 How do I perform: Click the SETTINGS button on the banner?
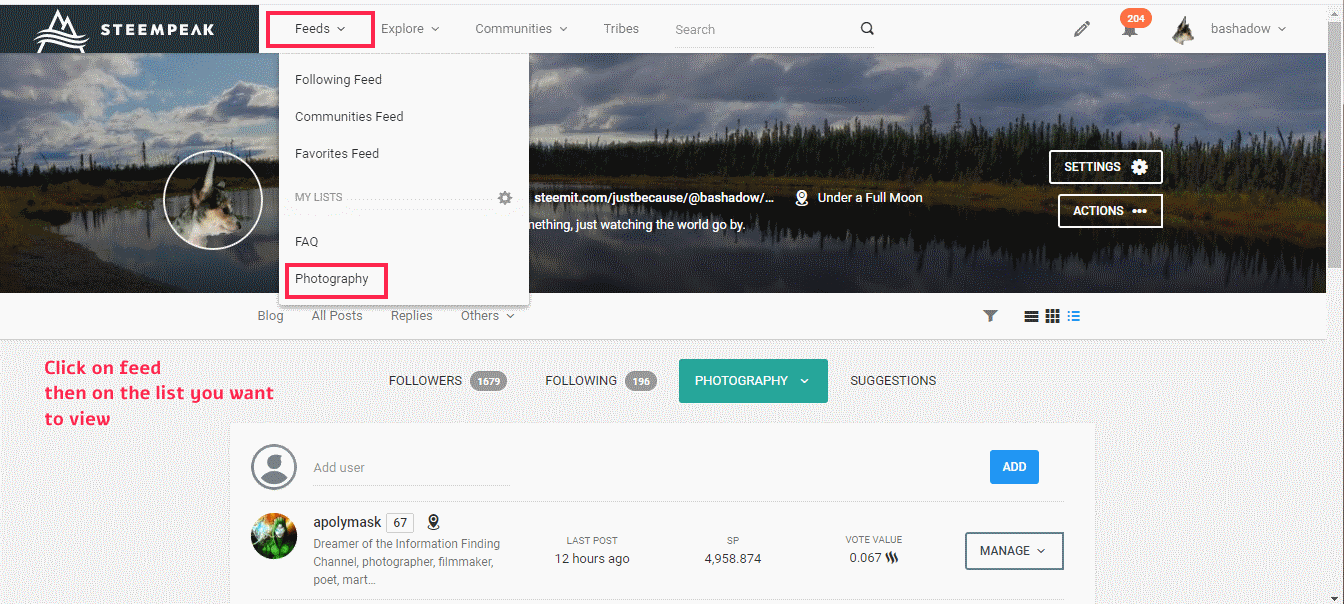1105,167
